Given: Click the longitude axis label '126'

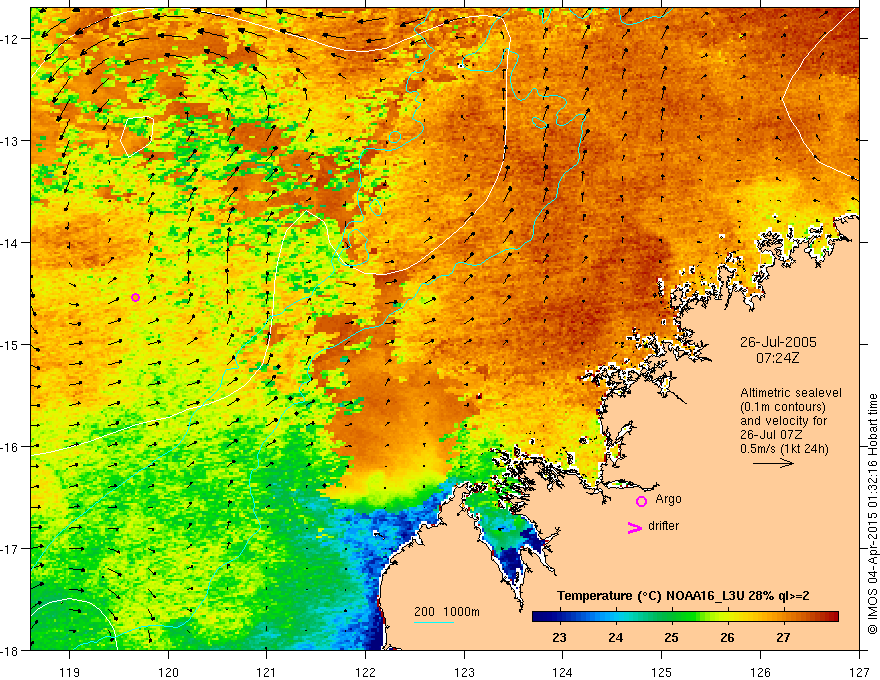Looking at the screenshot, I should 760,672.
